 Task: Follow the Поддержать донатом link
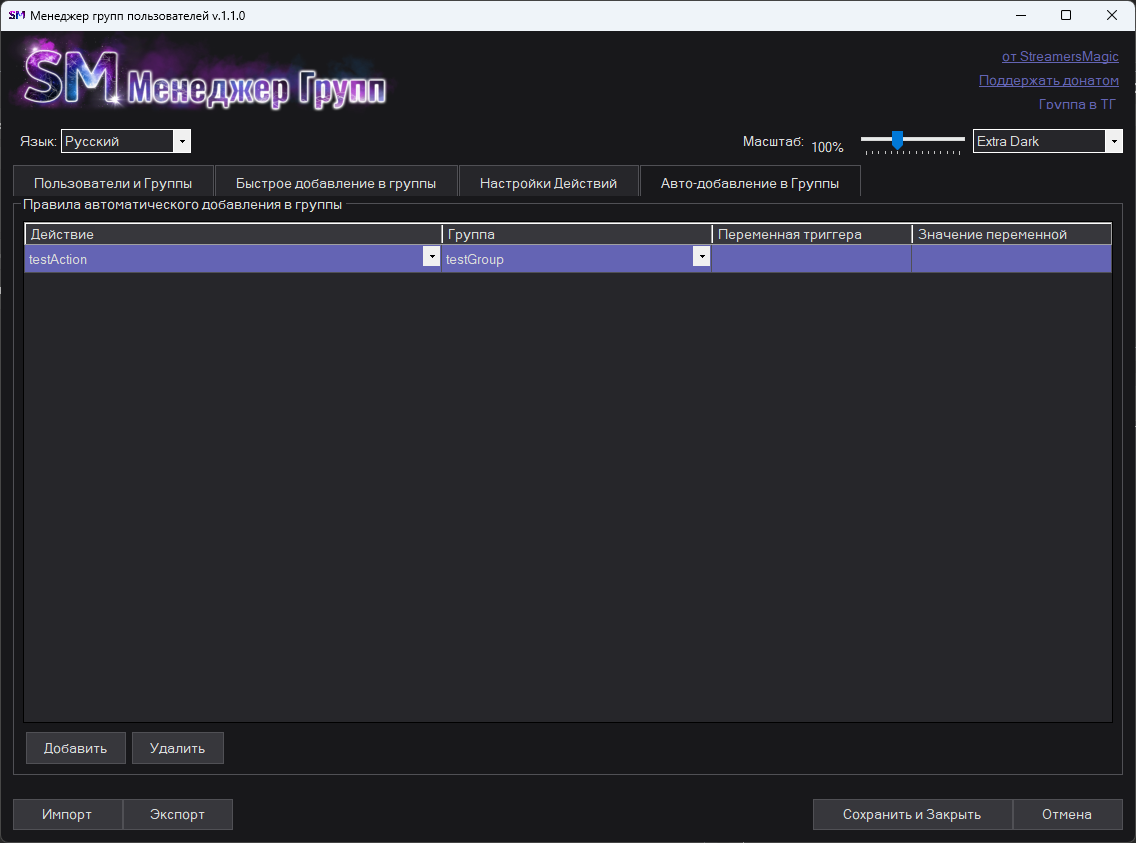[x=1048, y=81]
